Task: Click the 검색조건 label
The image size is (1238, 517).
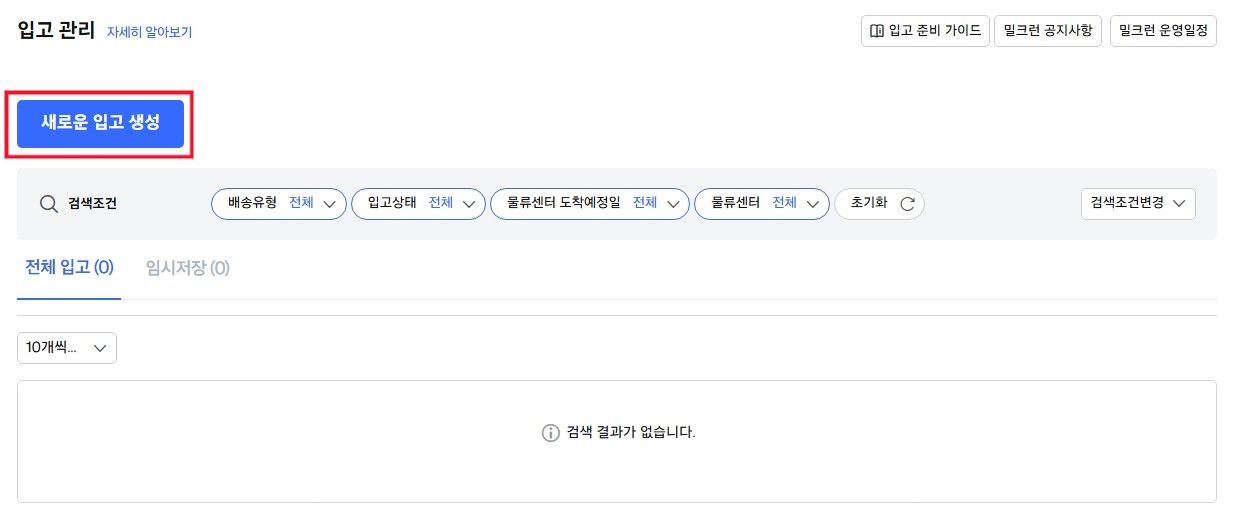Action: [92, 204]
